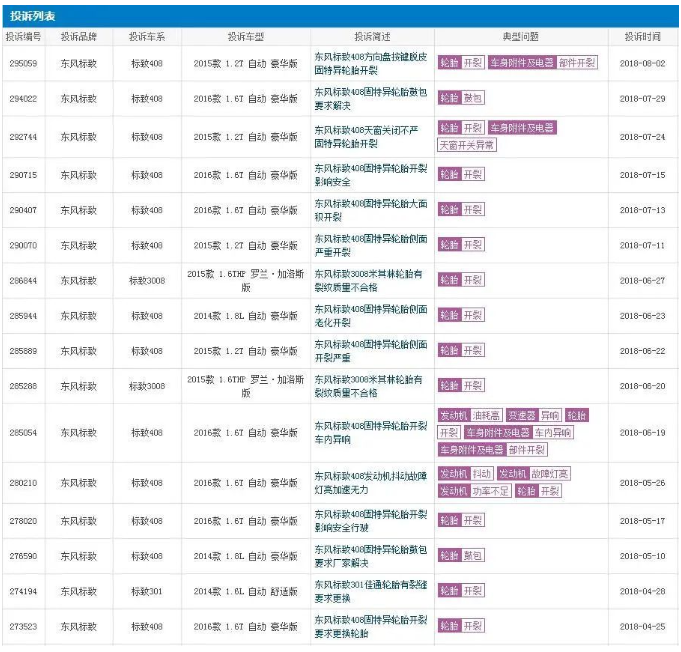The height and width of the screenshot is (652, 681).
Task: Select complaint number 280210
Action: [x=23, y=483]
